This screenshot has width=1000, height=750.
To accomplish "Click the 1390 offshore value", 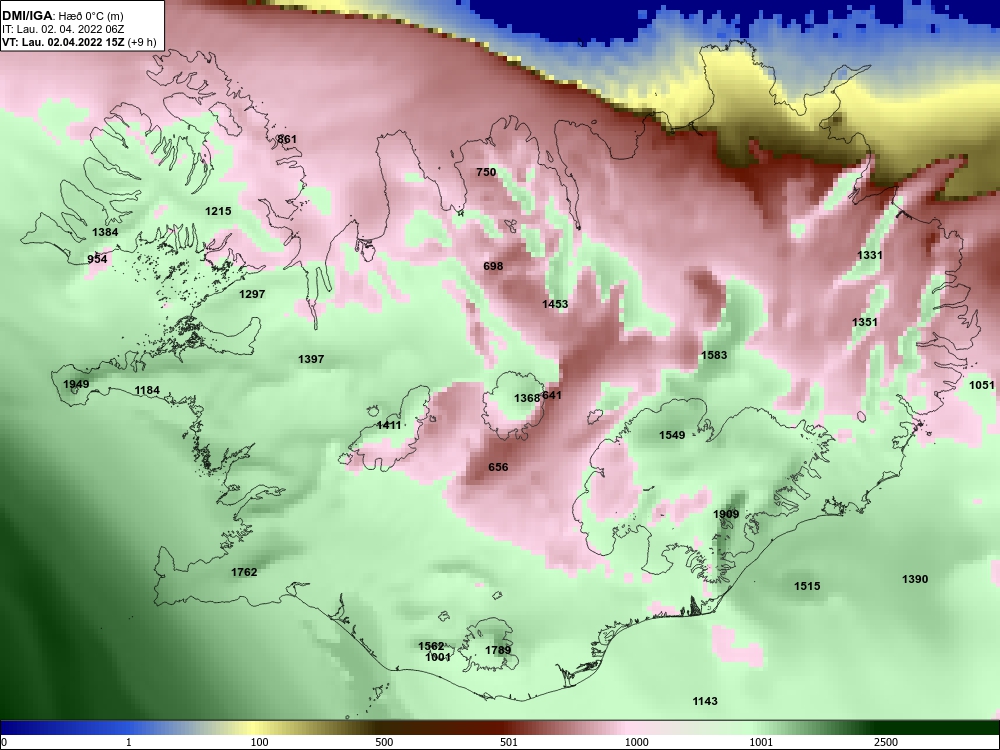I will [915, 579].
